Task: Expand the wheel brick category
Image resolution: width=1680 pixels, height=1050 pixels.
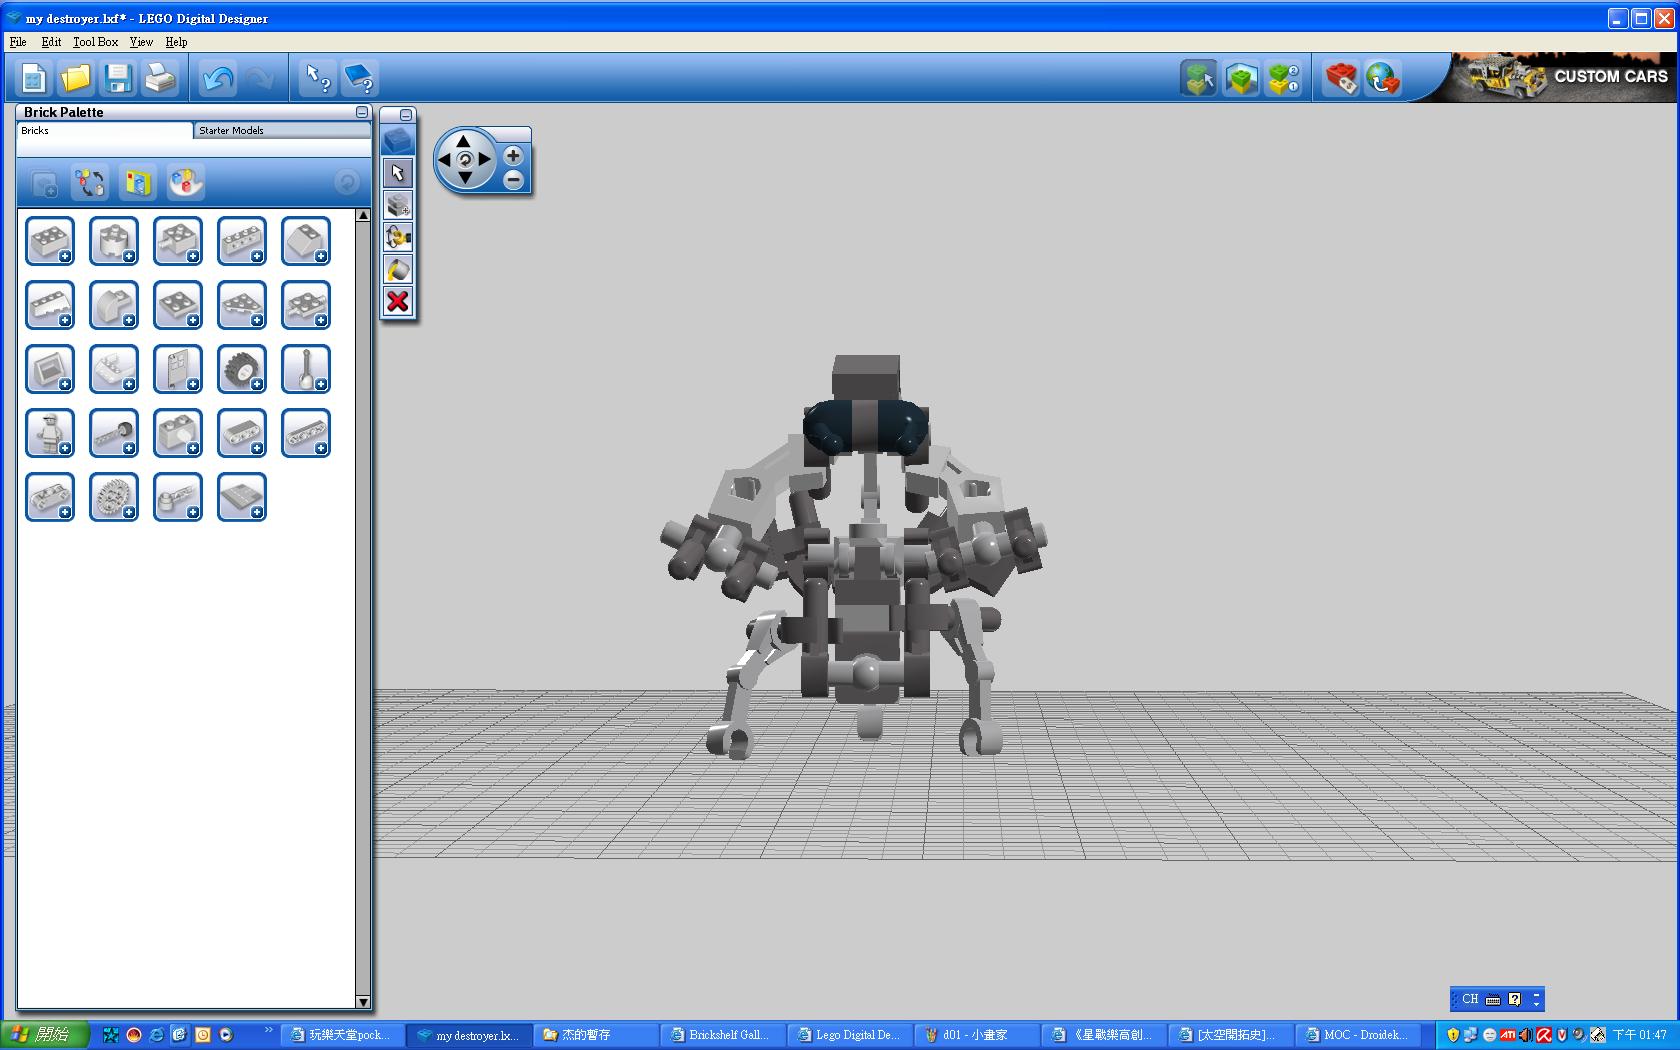Action: click(241, 369)
